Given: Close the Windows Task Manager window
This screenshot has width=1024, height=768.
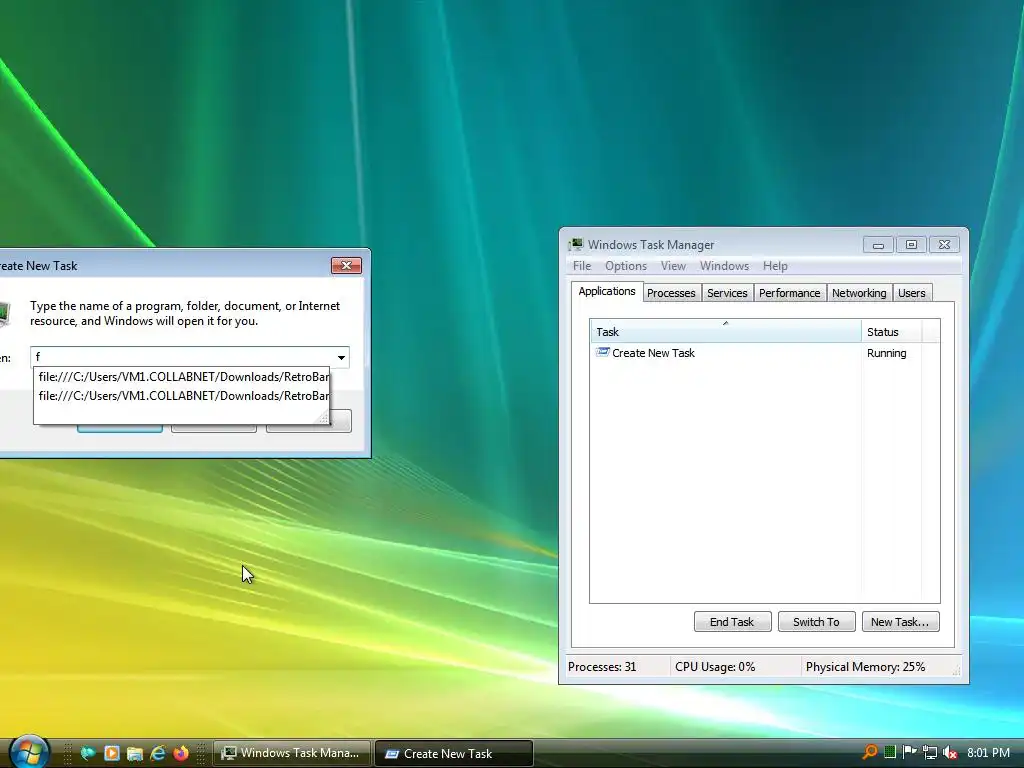Looking at the screenshot, I should click(x=944, y=245).
